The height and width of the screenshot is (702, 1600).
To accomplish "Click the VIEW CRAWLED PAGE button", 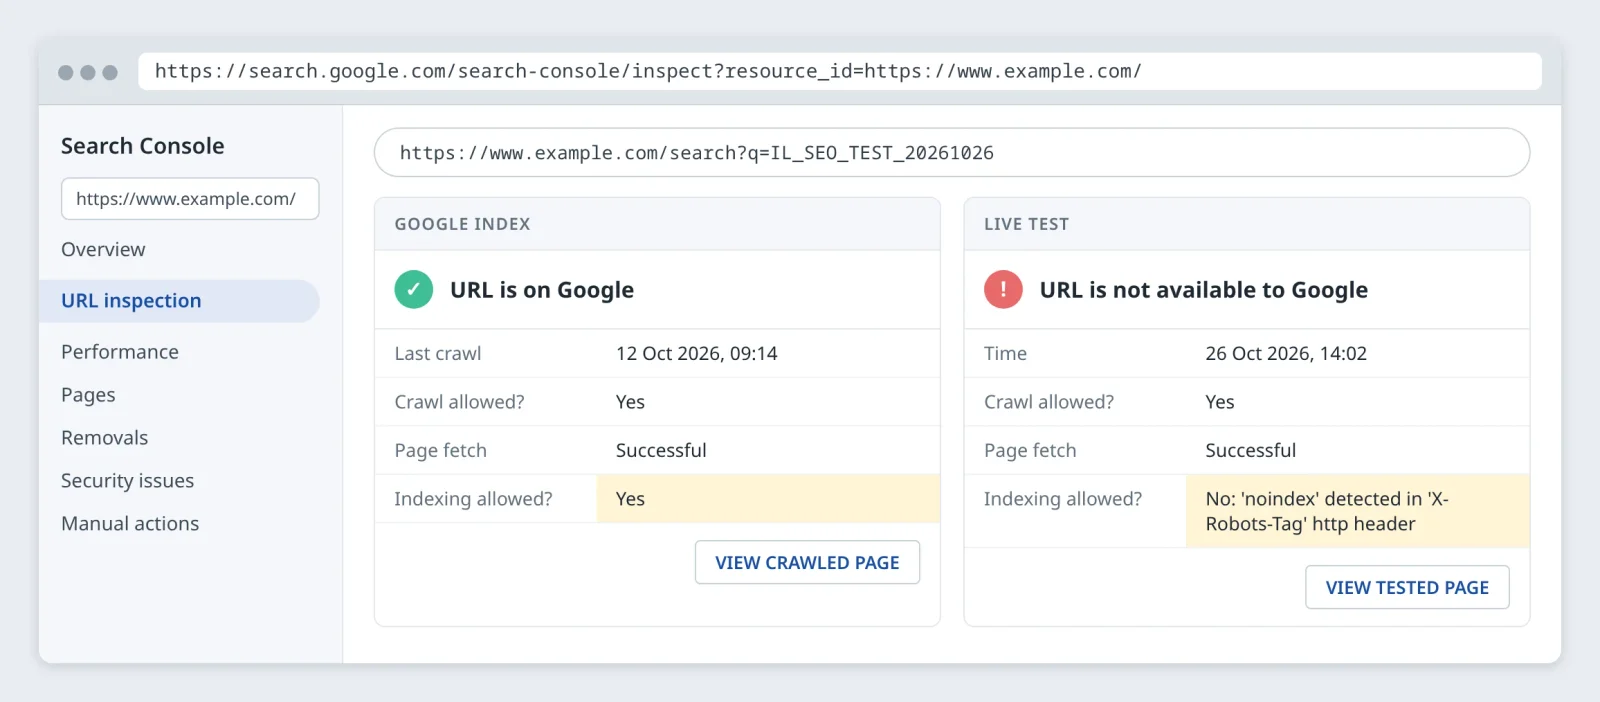I will tap(807, 563).
